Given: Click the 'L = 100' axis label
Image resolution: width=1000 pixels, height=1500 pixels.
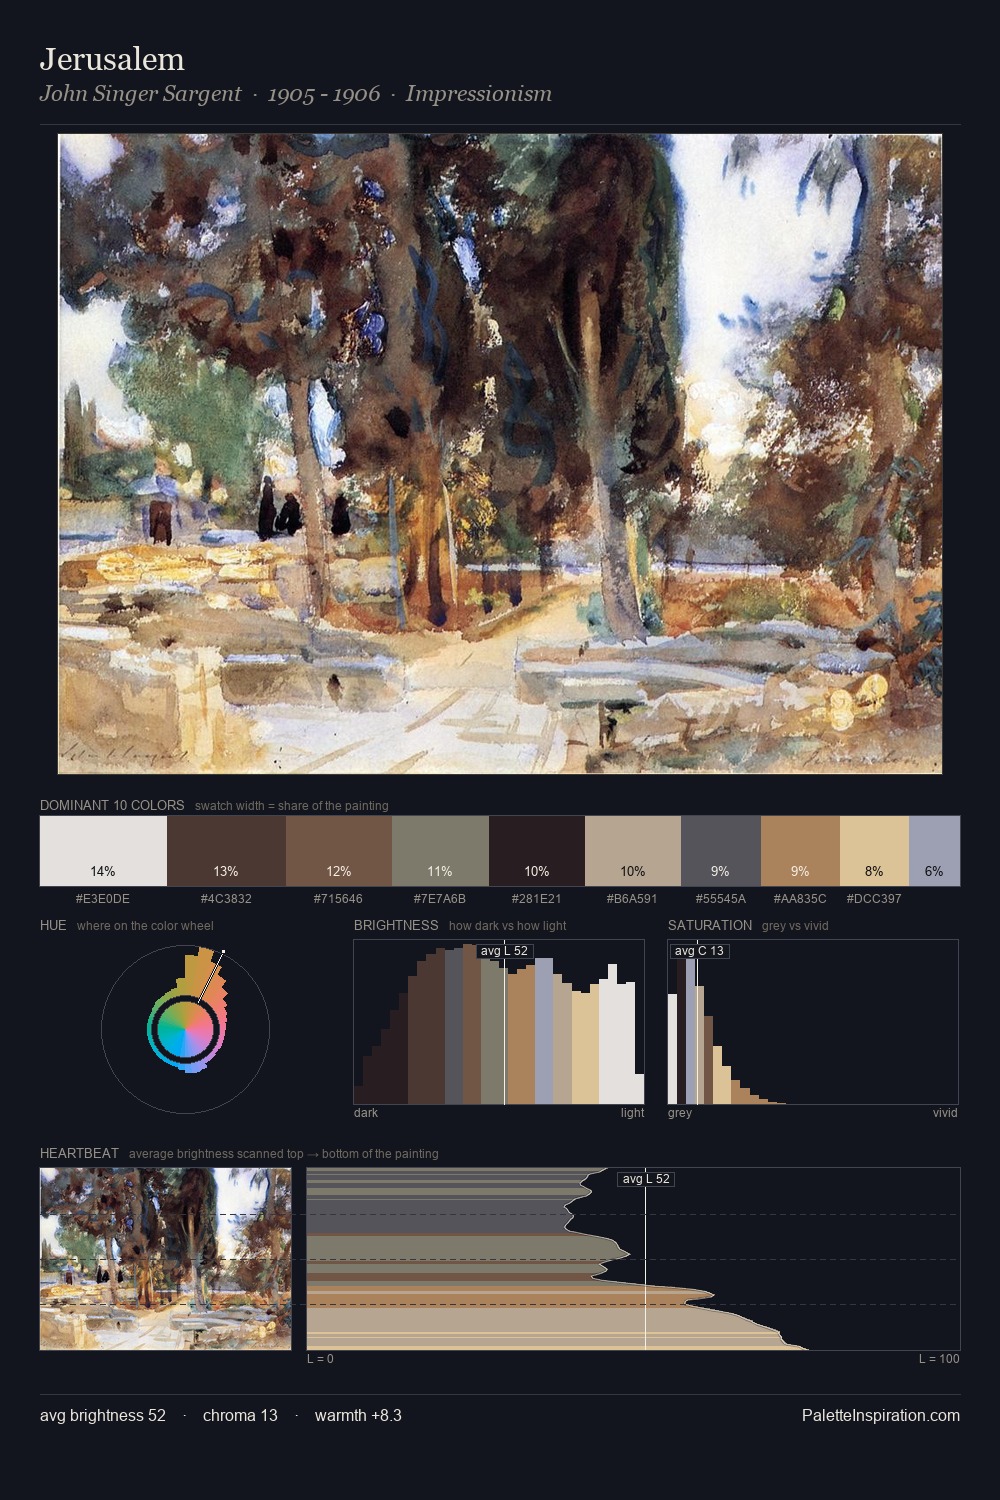Looking at the screenshot, I should (x=939, y=1359).
